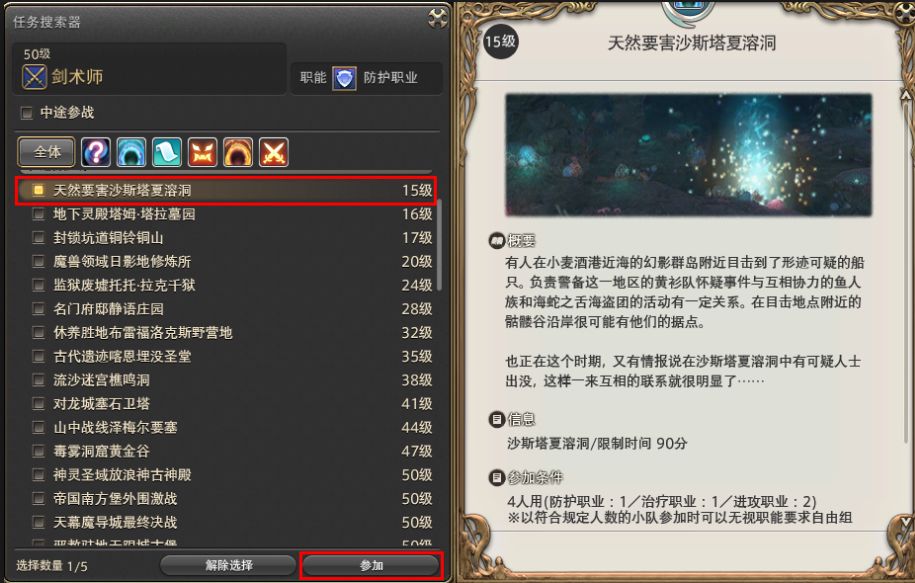The image size is (915, 583).
Task: Select the 全体 category tab
Action: 47,152
